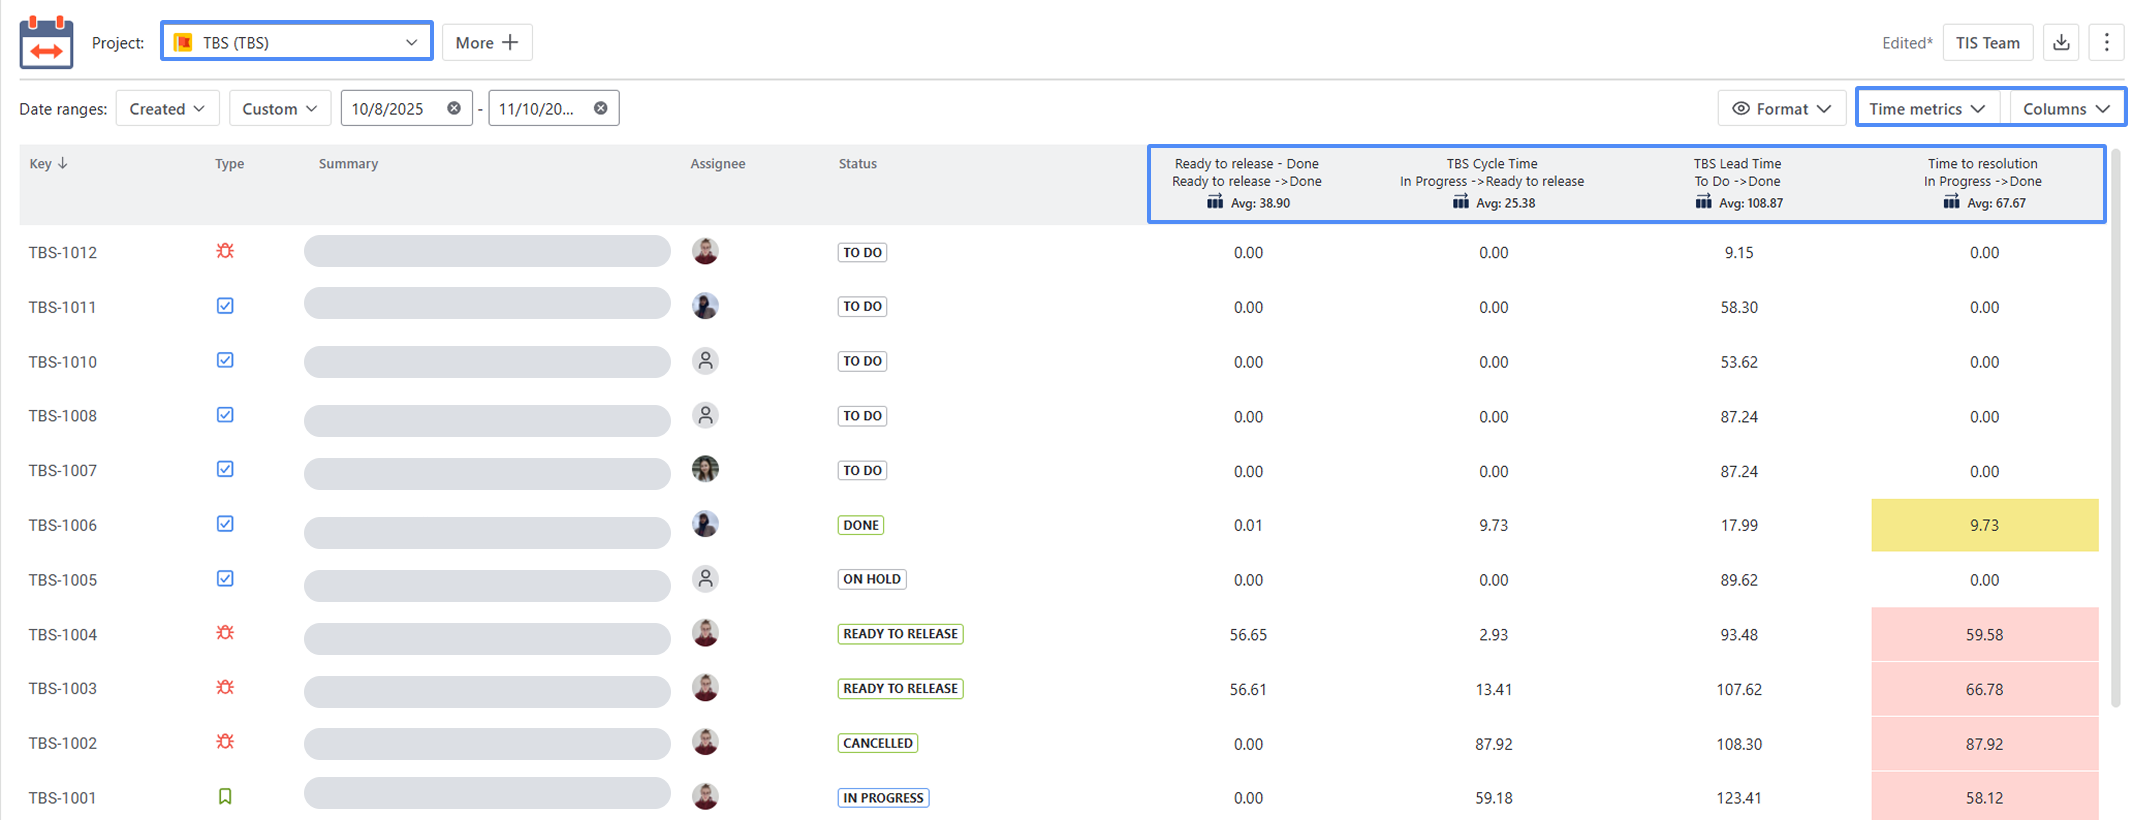Click the More filter button

[x=487, y=42]
